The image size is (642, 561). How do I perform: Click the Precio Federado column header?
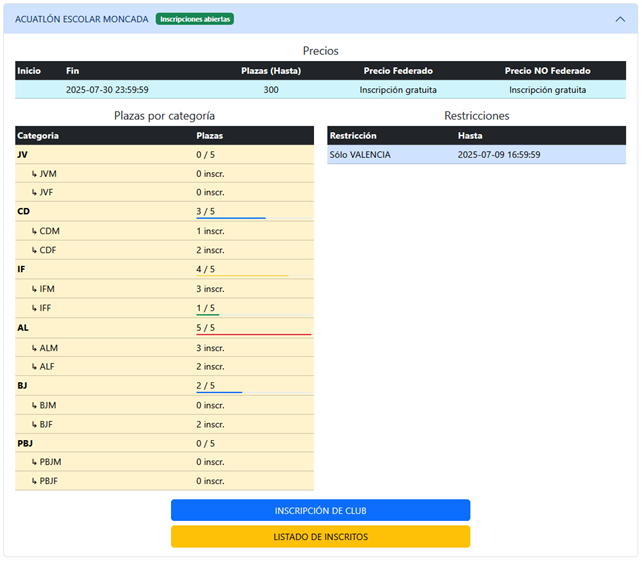(398, 71)
